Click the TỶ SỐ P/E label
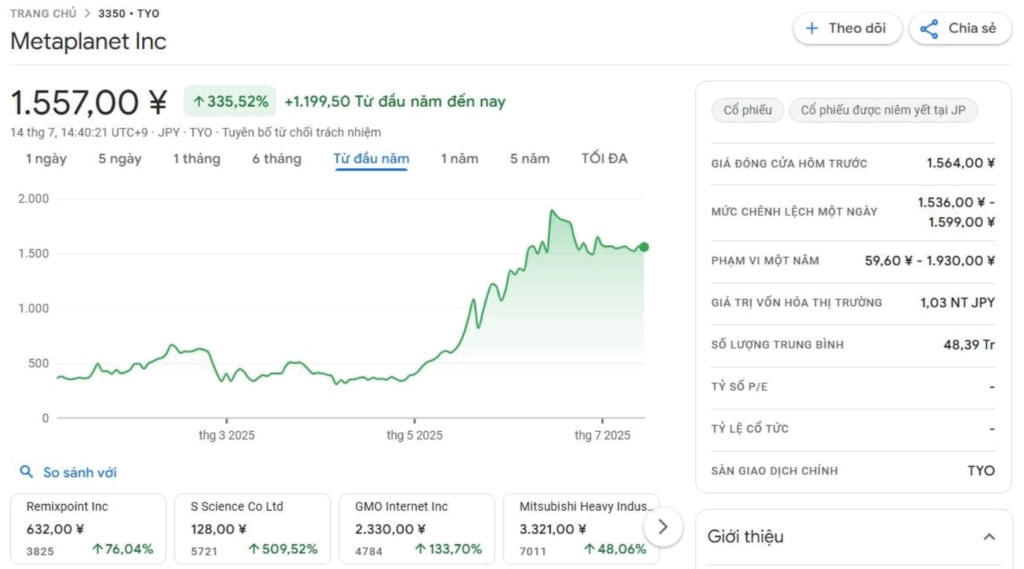The height and width of the screenshot is (569, 1024). click(x=739, y=387)
